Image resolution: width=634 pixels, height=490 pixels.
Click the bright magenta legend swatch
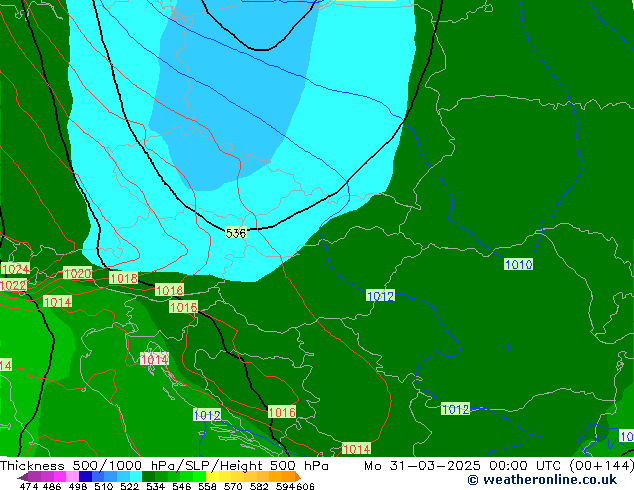click(59, 477)
